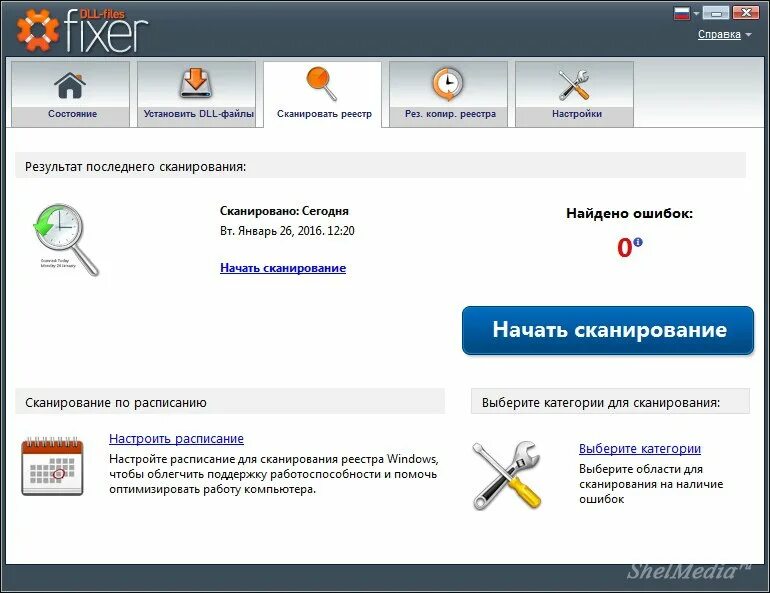The height and width of the screenshot is (593, 770).
Task: Switch to the Состояние tab
Action: tap(70, 94)
